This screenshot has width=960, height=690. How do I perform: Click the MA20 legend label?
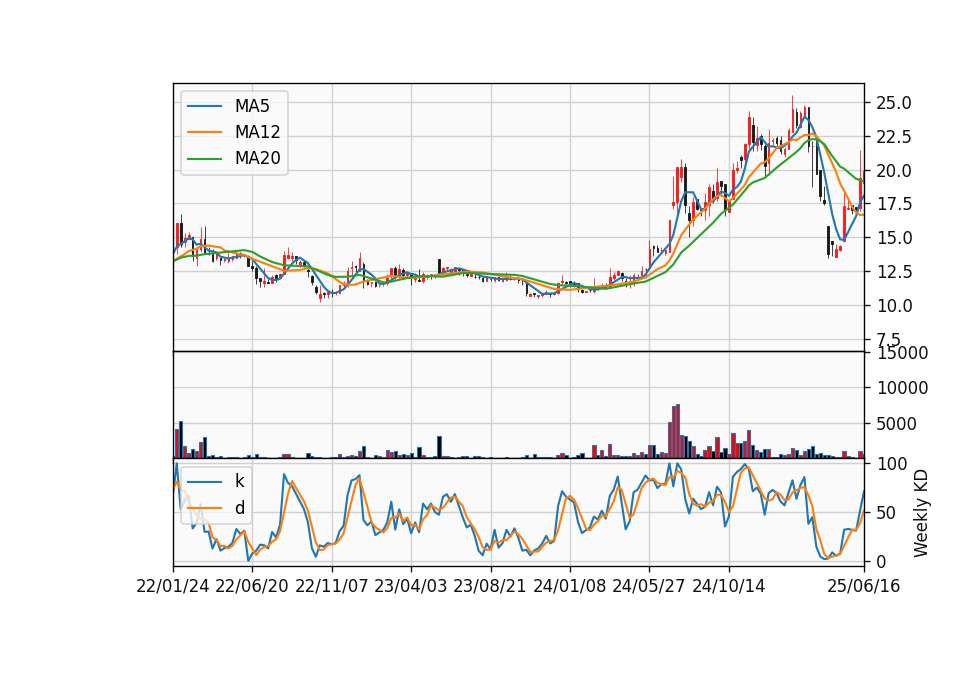click(x=257, y=158)
